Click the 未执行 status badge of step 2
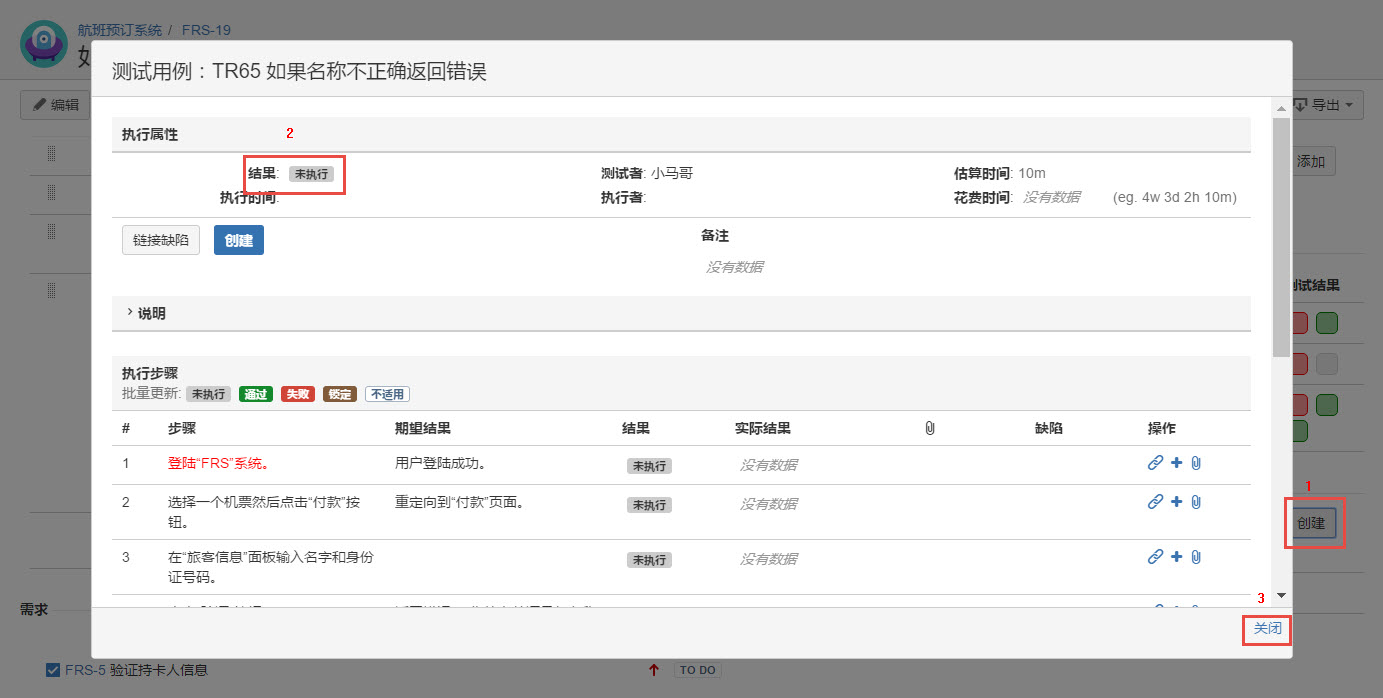The height and width of the screenshot is (698, 1383). click(x=649, y=506)
